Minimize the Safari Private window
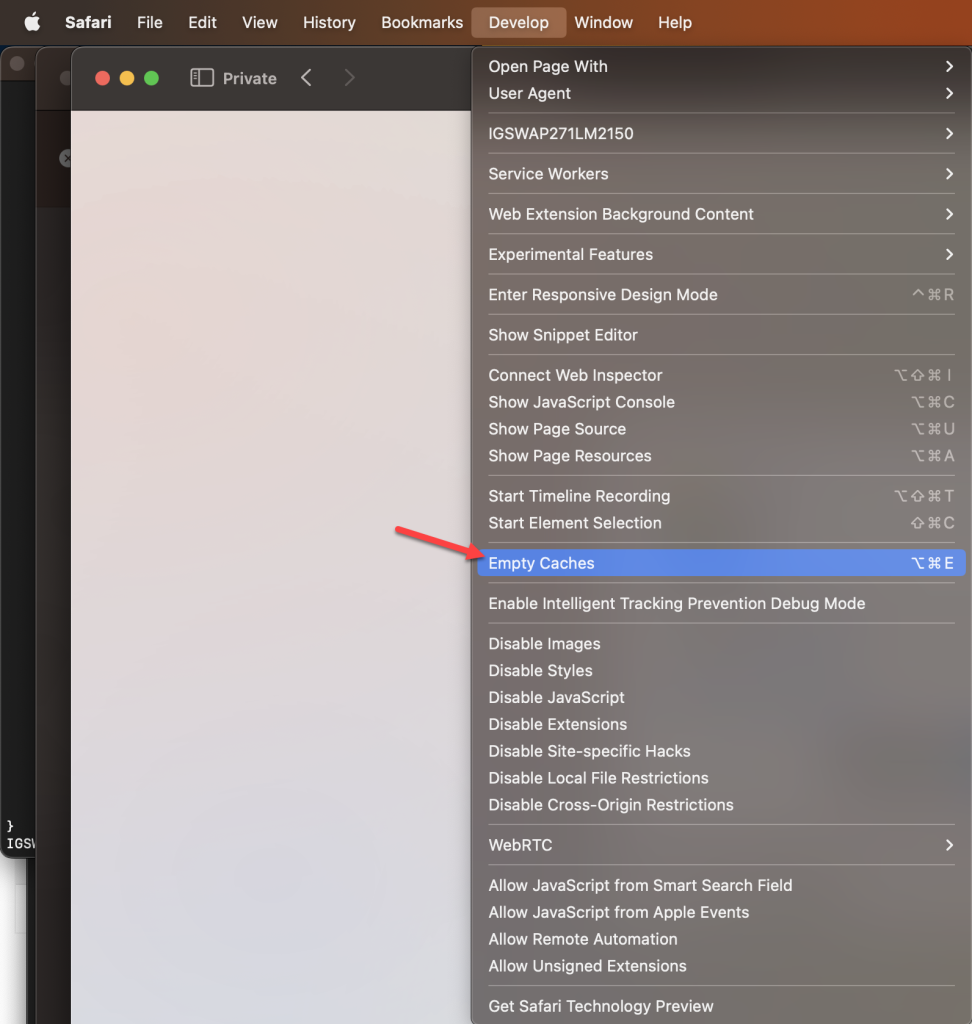Image resolution: width=972 pixels, height=1024 pixels. coord(127,78)
